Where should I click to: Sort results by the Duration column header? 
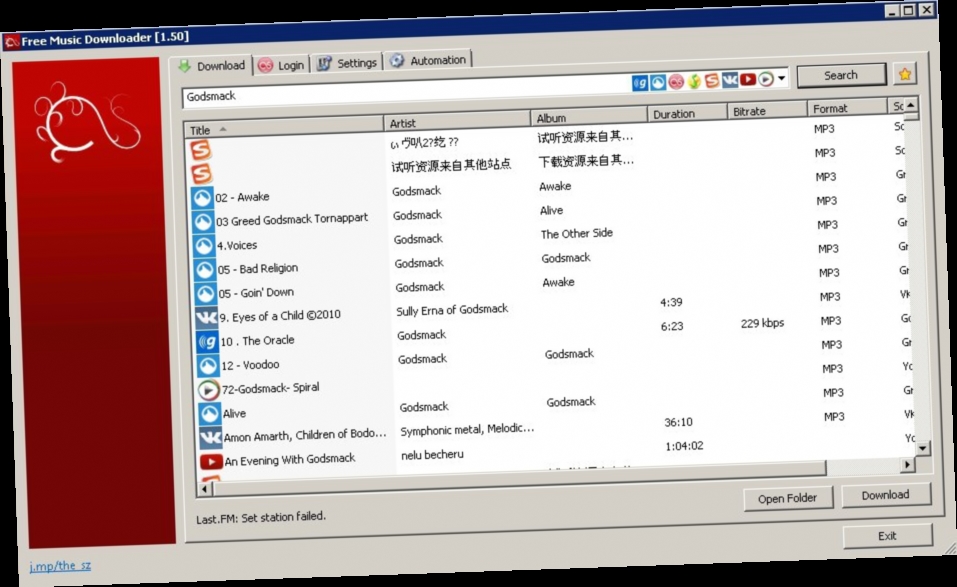tap(687, 113)
